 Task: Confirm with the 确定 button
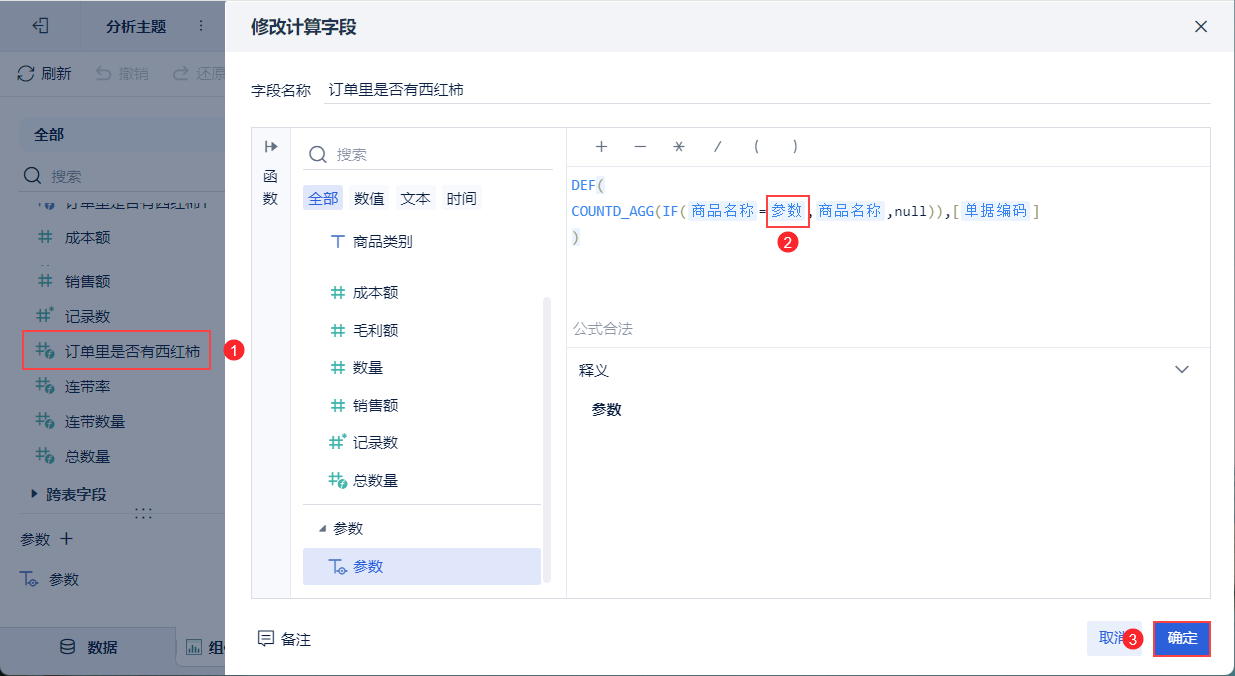coord(1182,638)
